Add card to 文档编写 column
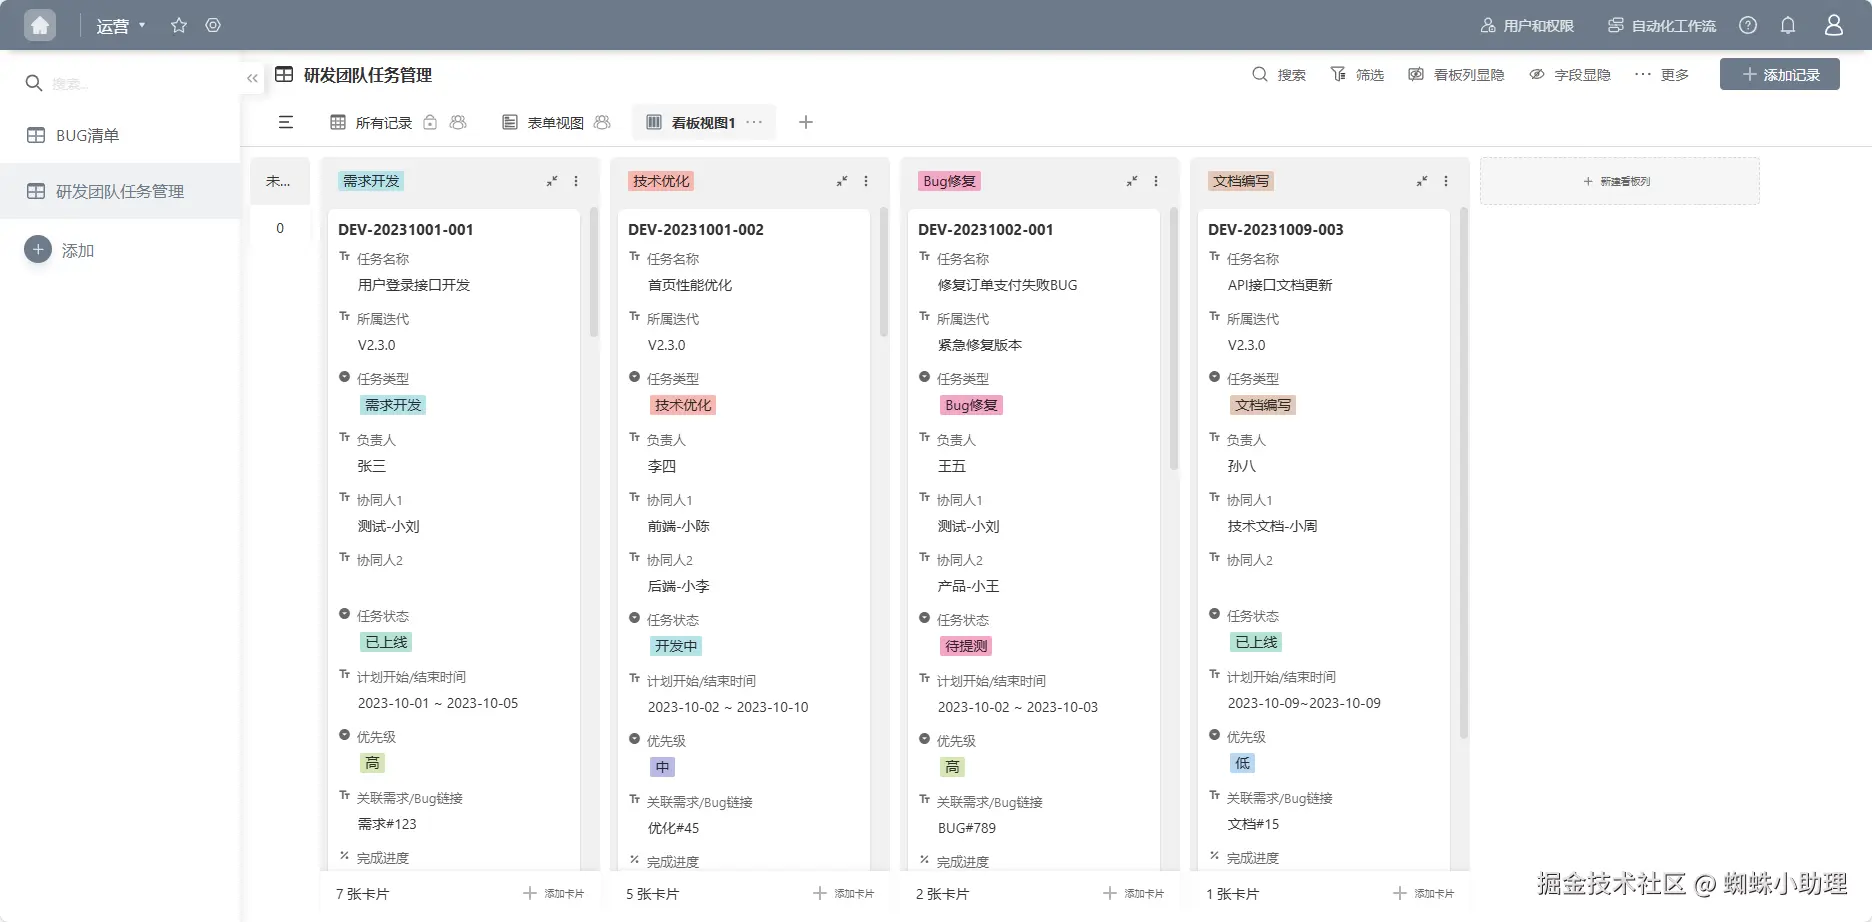Image resolution: width=1872 pixels, height=922 pixels. click(1424, 893)
